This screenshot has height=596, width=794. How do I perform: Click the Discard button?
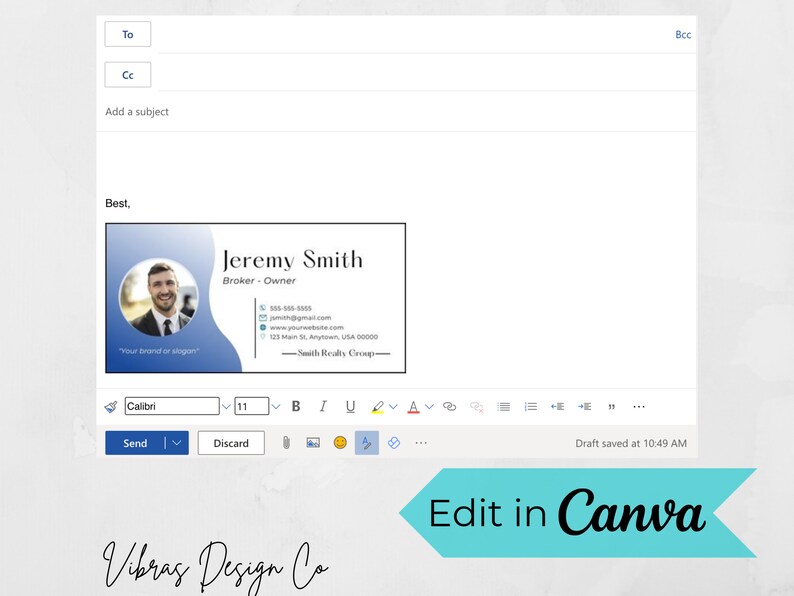231,443
